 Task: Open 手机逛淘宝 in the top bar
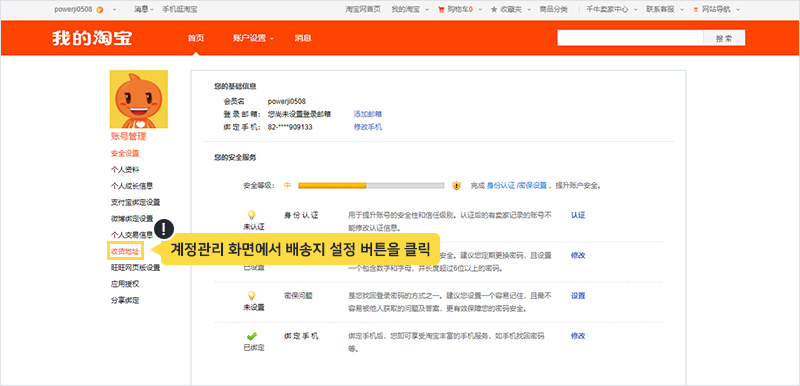coord(180,9)
